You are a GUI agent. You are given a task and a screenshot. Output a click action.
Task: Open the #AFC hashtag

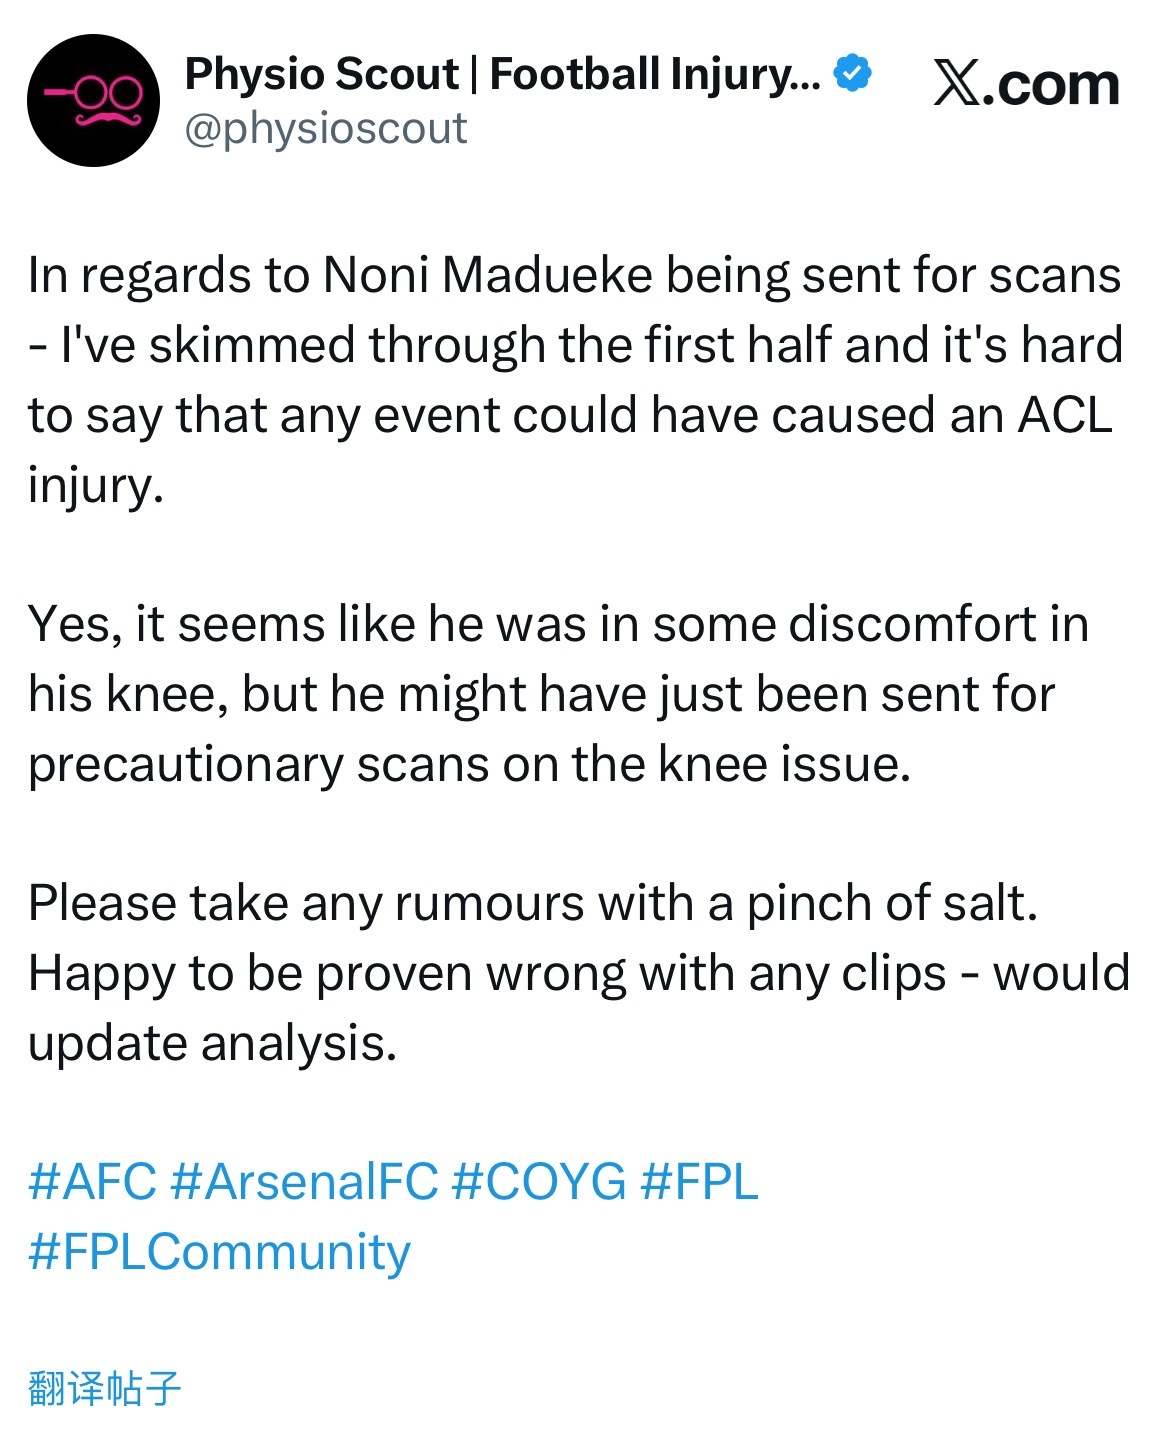[92, 1181]
